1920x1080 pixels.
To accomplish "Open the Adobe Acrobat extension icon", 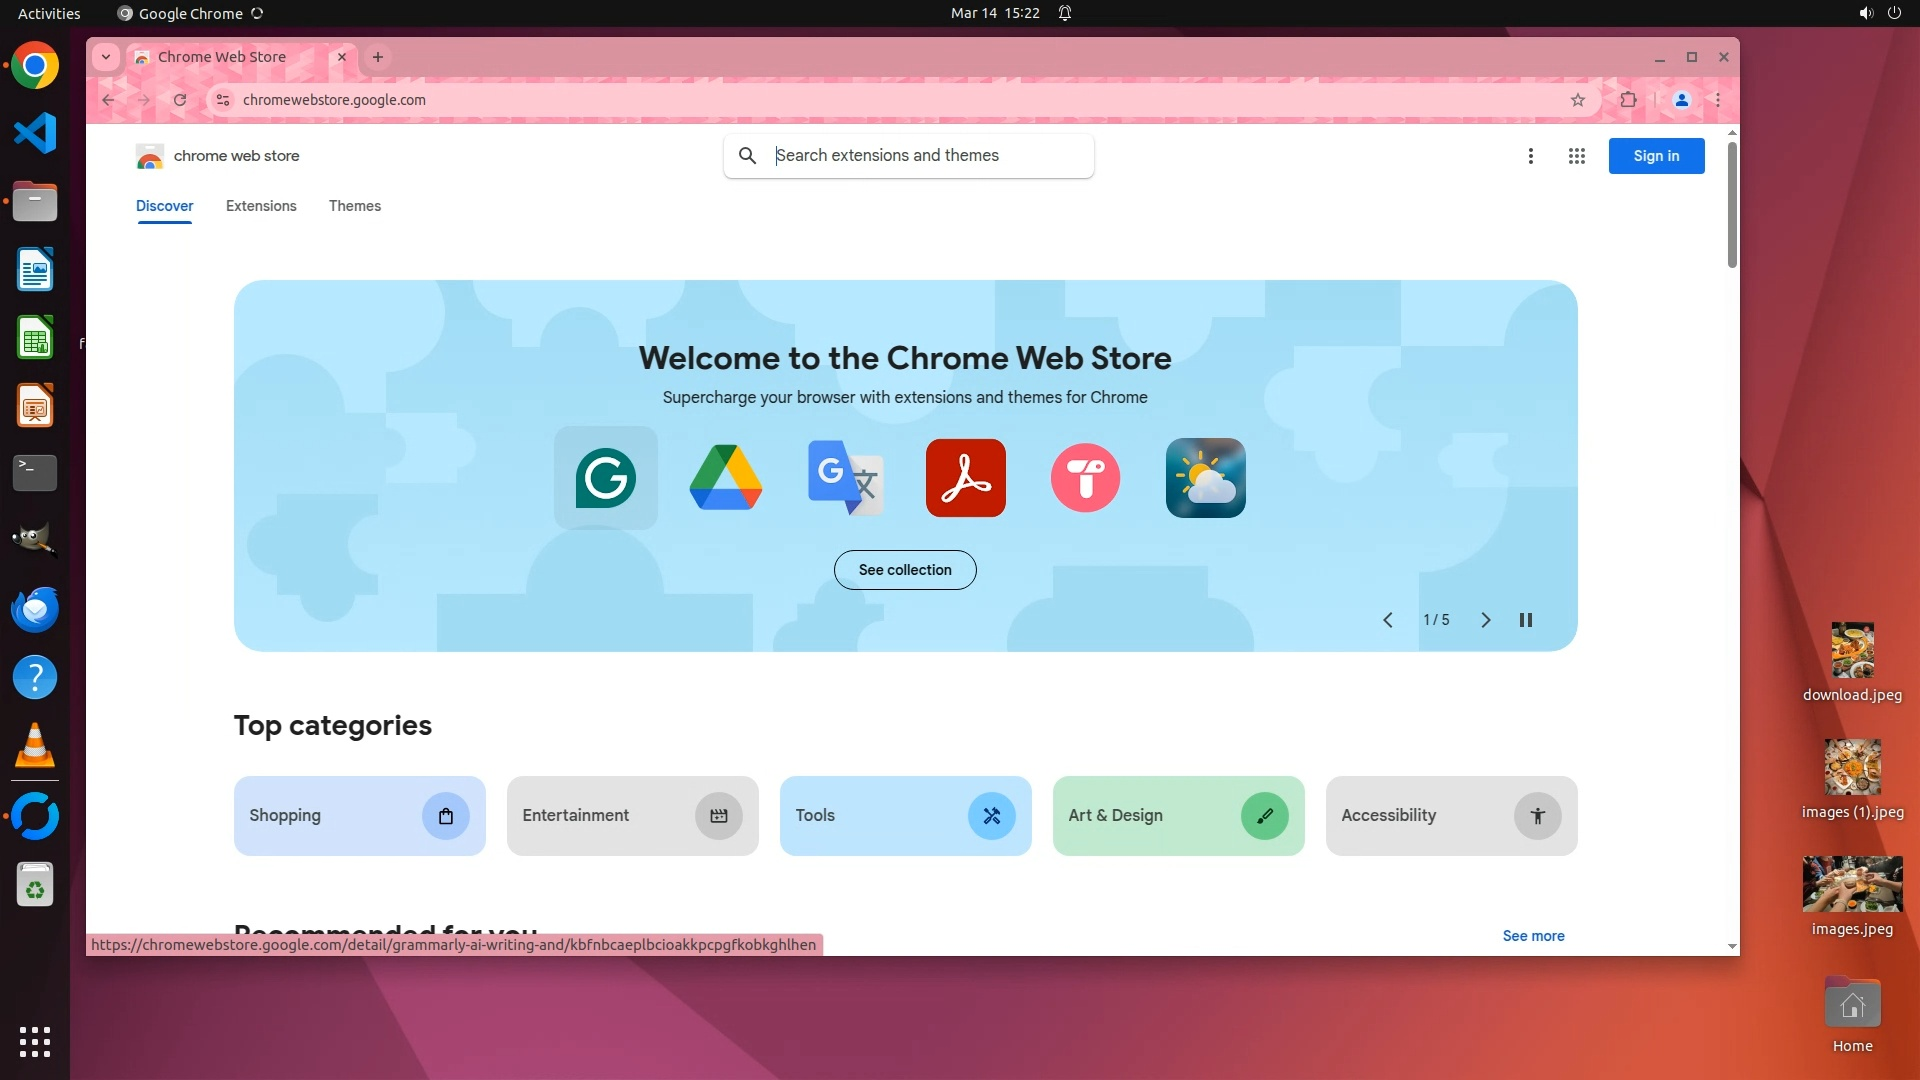I will (966, 478).
